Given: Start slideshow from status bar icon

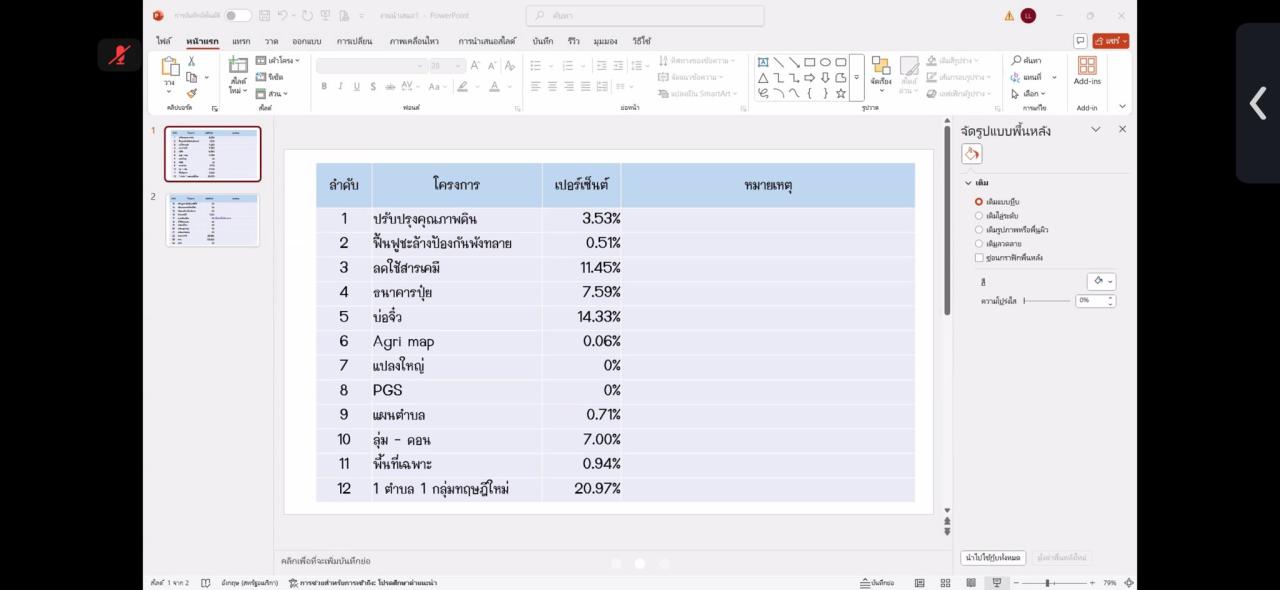Looking at the screenshot, I should (996, 582).
